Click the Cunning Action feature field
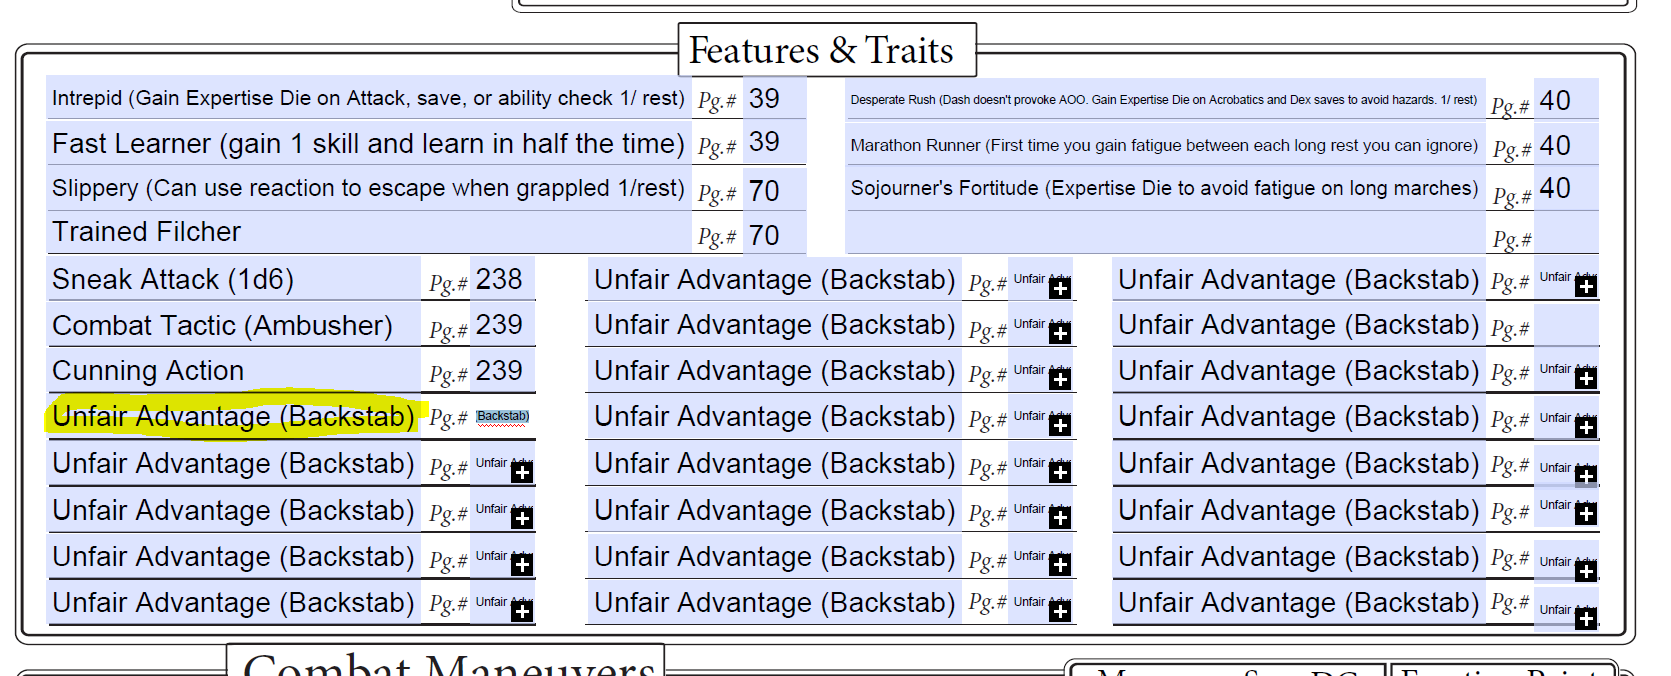 [x=233, y=371]
